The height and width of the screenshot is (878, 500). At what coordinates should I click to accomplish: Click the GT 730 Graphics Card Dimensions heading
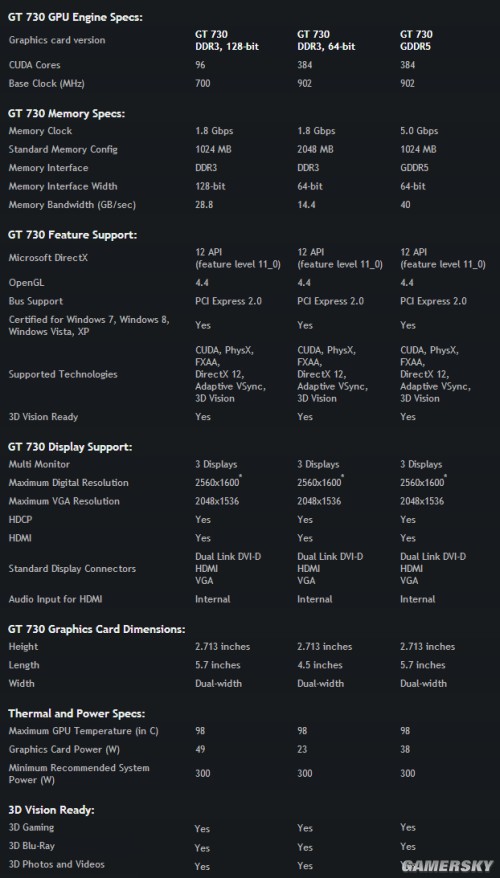[97, 629]
